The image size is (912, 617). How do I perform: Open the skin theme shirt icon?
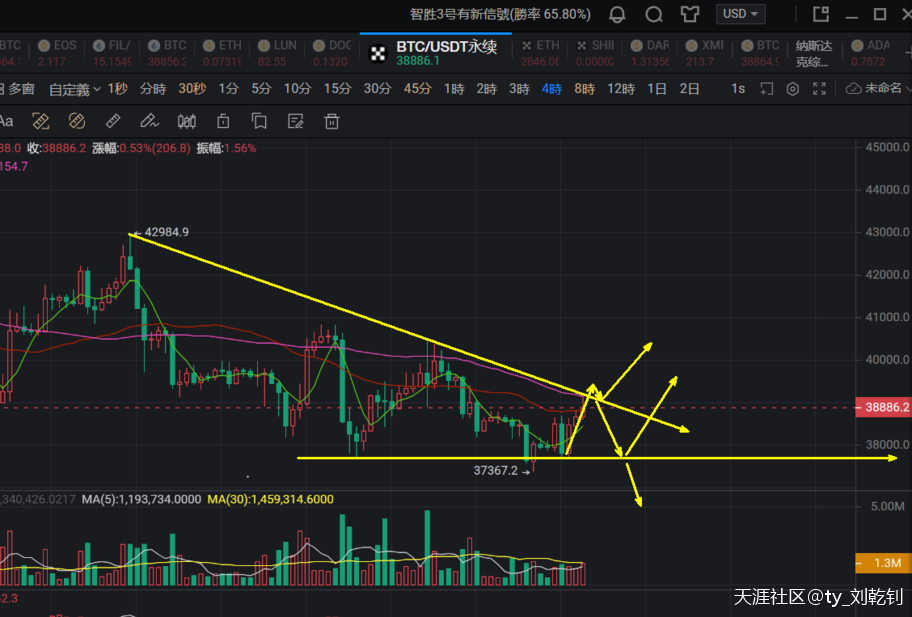pyautogui.click(x=690, y=15)
